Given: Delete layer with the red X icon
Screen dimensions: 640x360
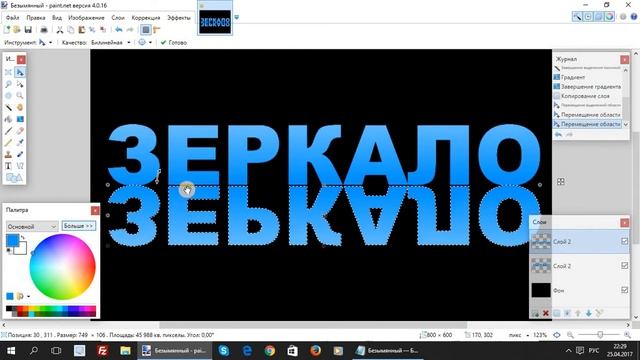Looking at the screenshot, I should click(x=546, y=313).
